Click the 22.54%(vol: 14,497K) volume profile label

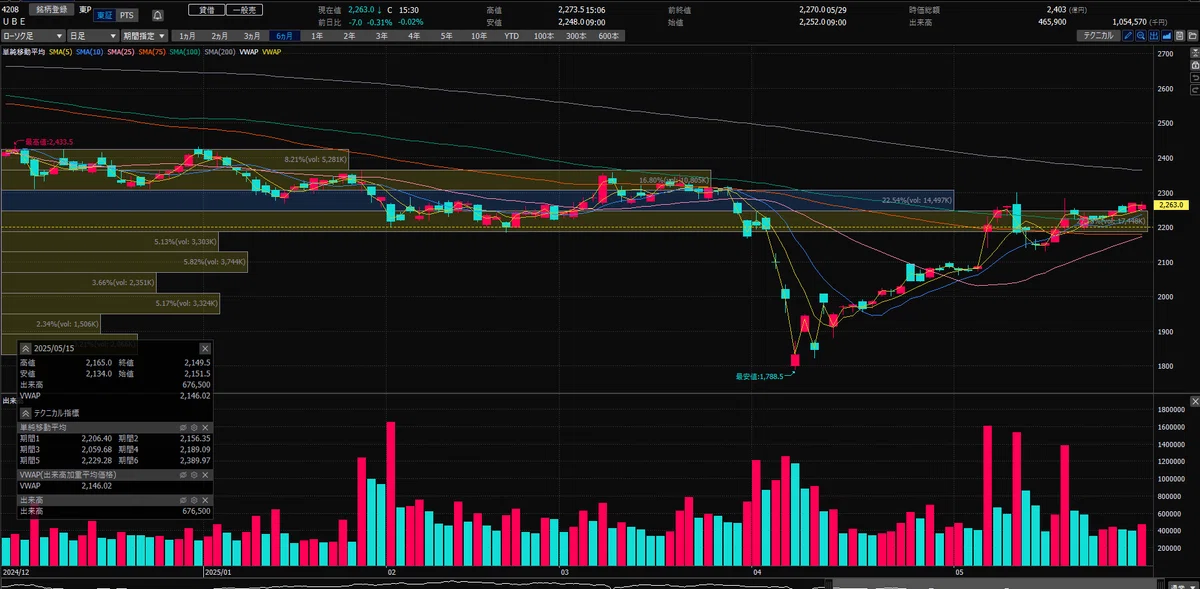pyautogui.click(x=916, y=200)
